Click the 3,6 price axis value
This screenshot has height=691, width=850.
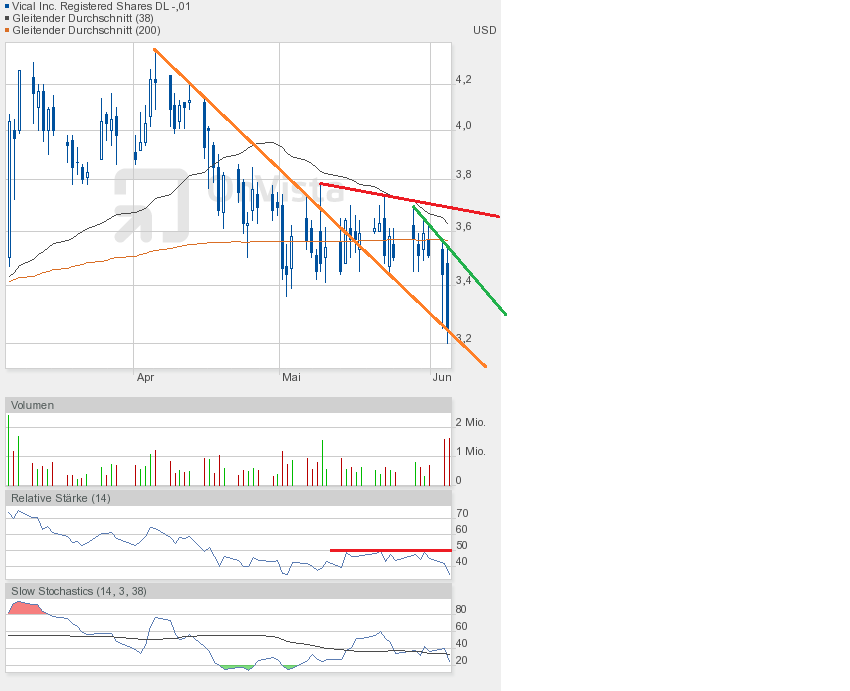click(463, 227)
